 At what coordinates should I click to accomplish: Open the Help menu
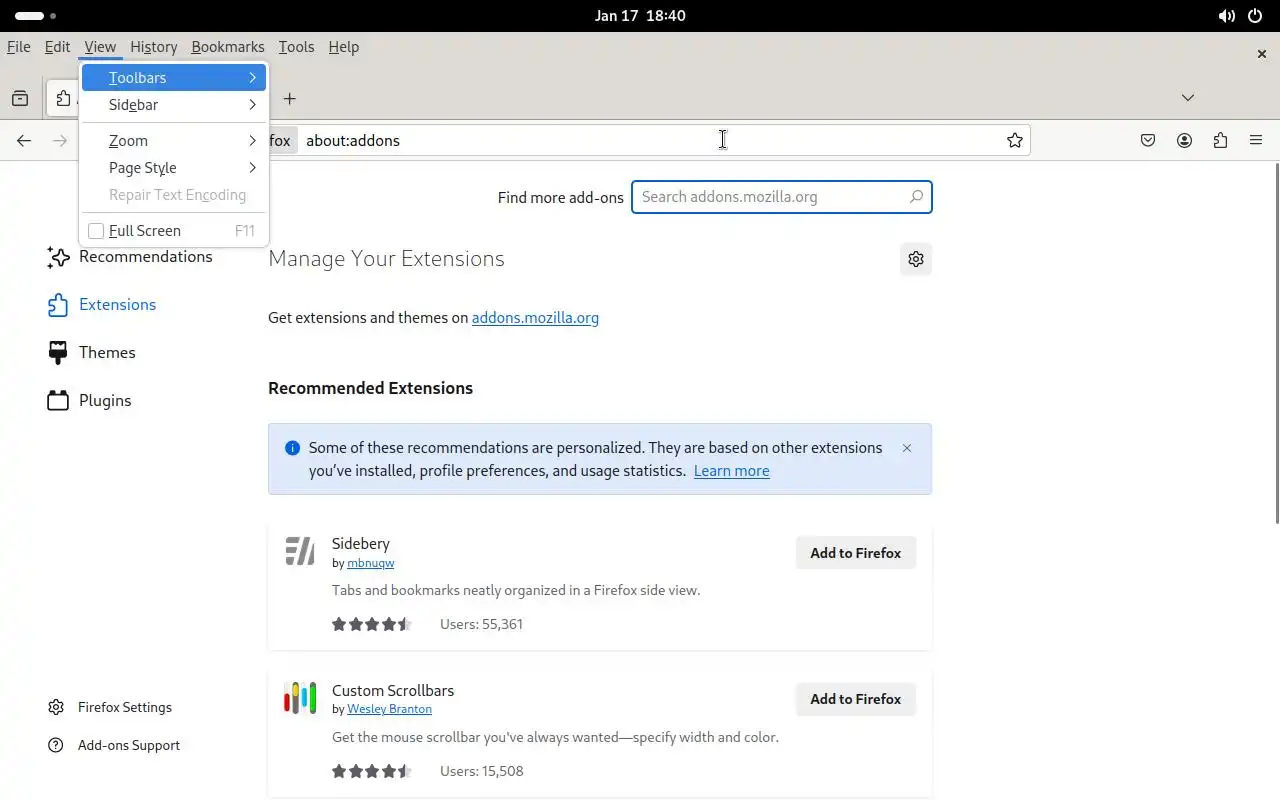(343, 47)
